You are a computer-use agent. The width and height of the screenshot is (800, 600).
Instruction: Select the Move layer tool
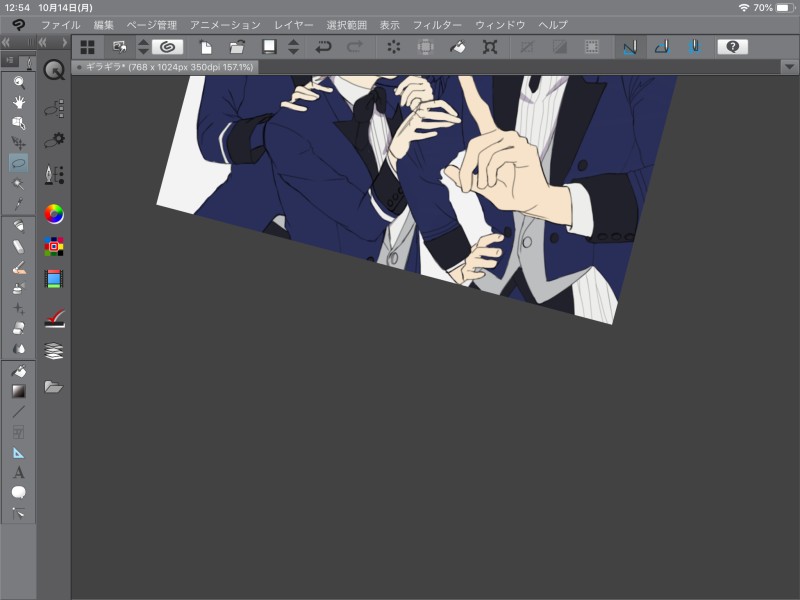coord(18,143)
